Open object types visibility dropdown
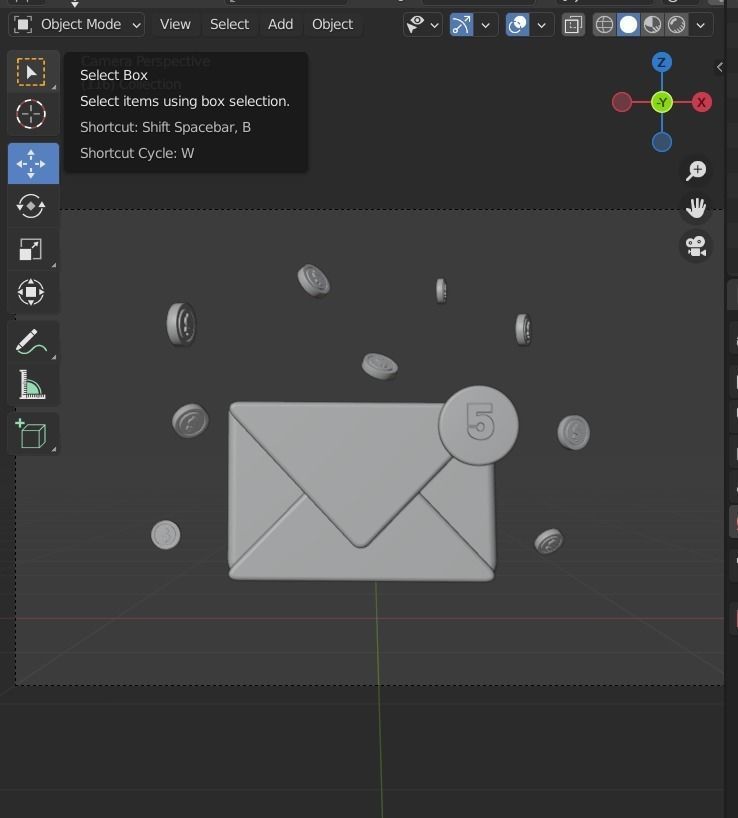This screenshot has height=818, width=738. pos(423,25)
